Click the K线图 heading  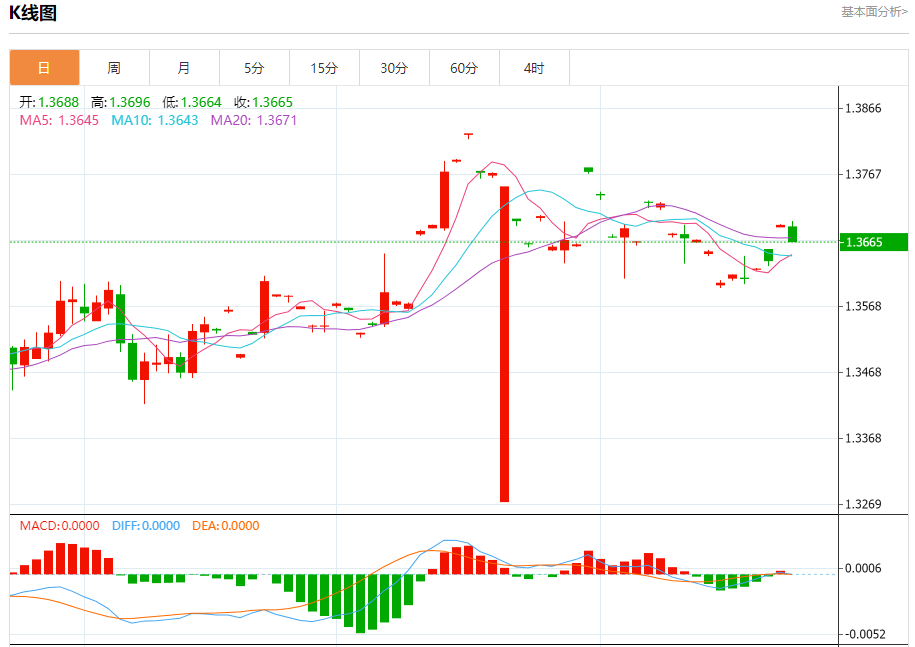(33, 13)
